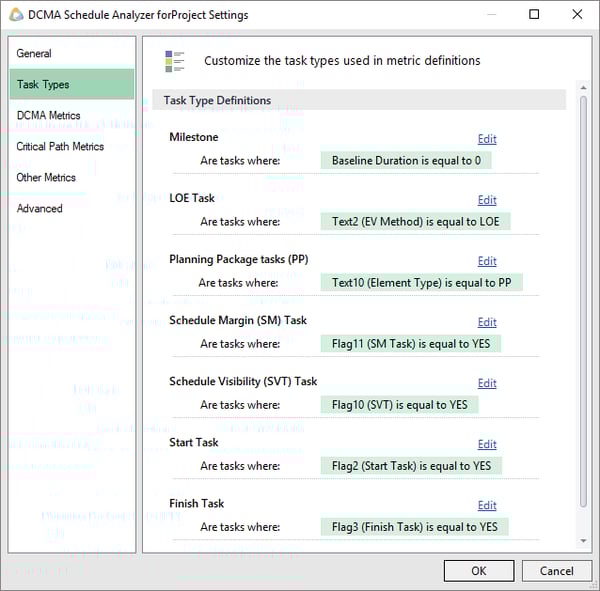This screenshot has width=600, height=591.
Task: Click the task types list icon in header
Action: [175, 61]
